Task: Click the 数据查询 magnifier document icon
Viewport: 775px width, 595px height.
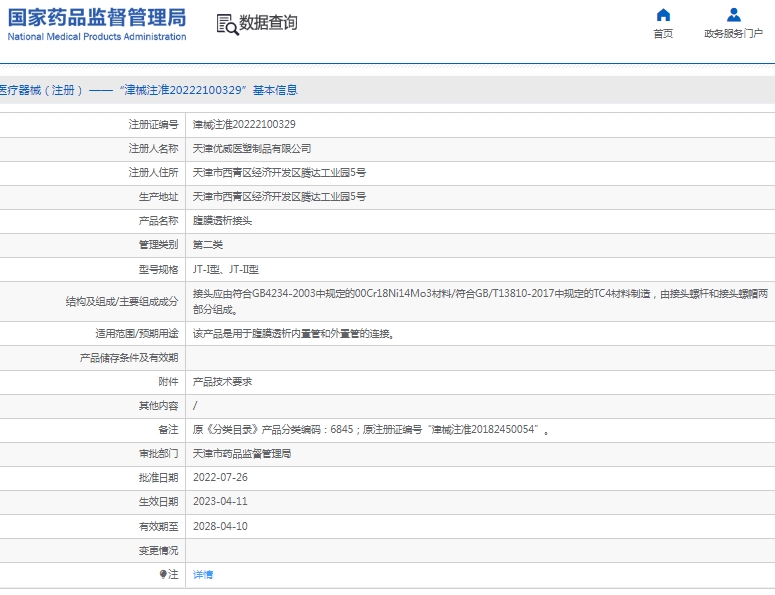Action: [x=227, y=24]
